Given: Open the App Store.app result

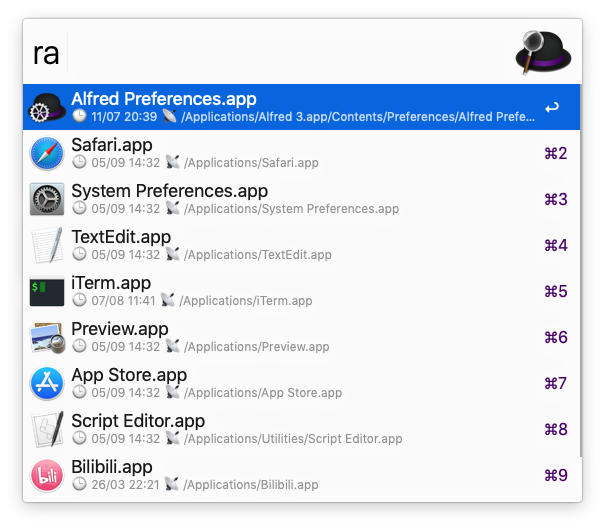Looking at the screenshot, I should pos(301,383).
